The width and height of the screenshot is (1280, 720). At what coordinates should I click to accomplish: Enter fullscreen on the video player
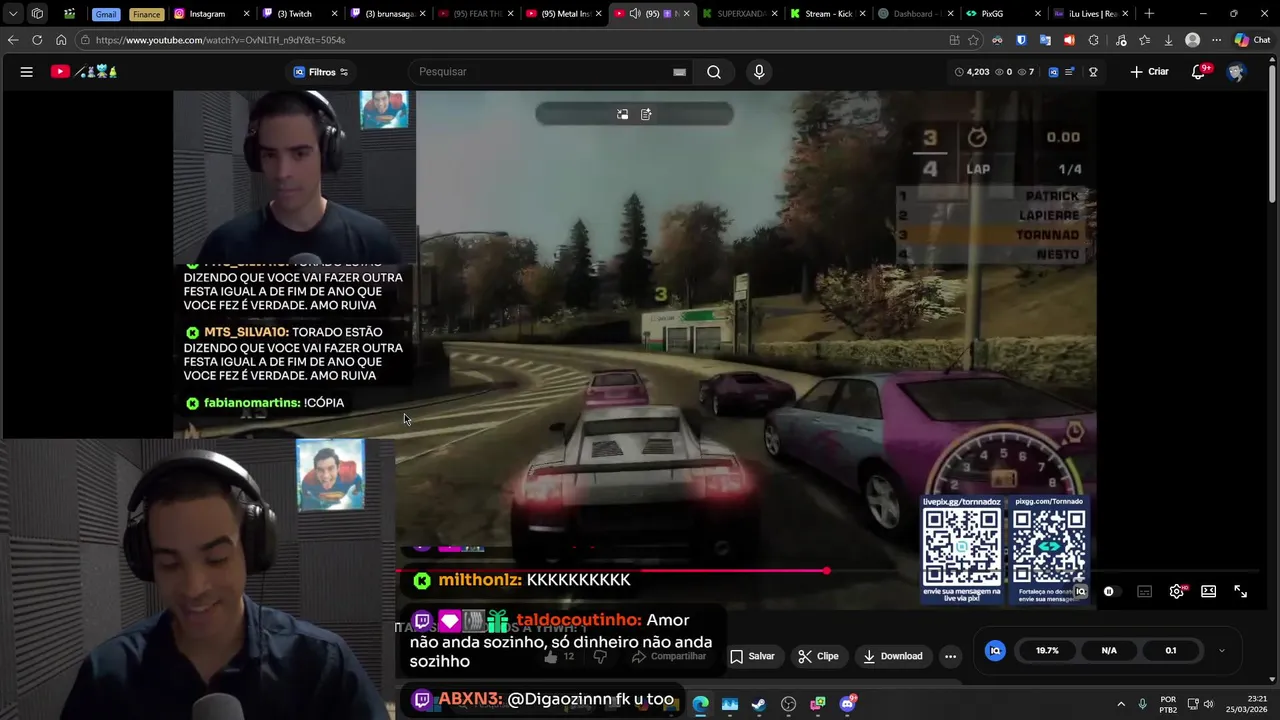pyautogui.click(x=1240, y=592)
